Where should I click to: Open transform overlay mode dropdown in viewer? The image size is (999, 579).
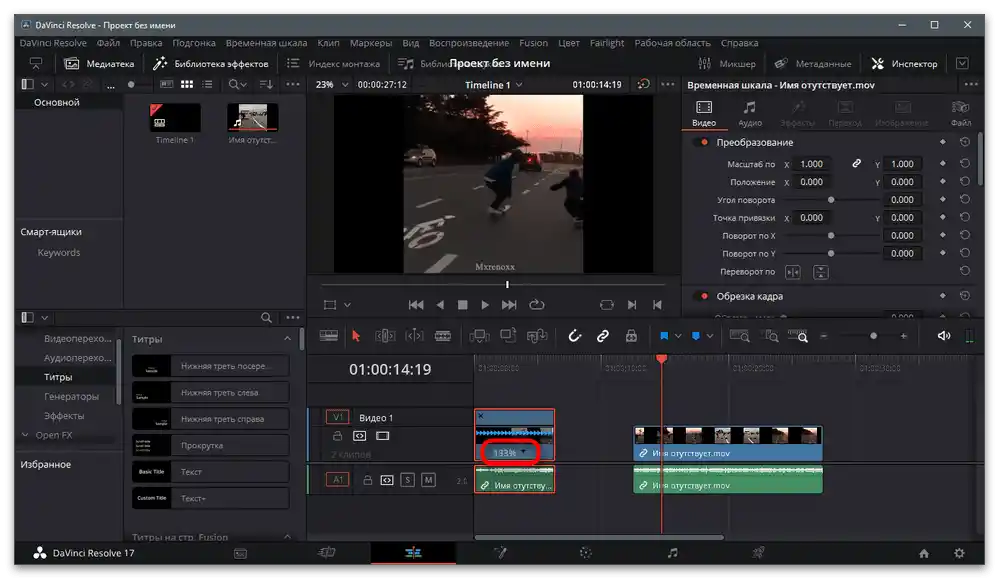(347, 305)
